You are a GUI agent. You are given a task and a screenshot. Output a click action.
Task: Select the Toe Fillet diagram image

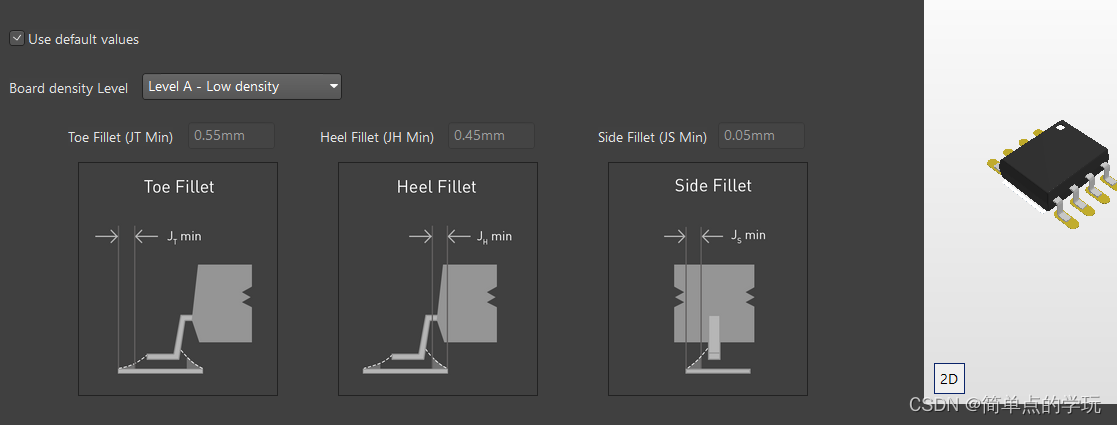[178, 290]
